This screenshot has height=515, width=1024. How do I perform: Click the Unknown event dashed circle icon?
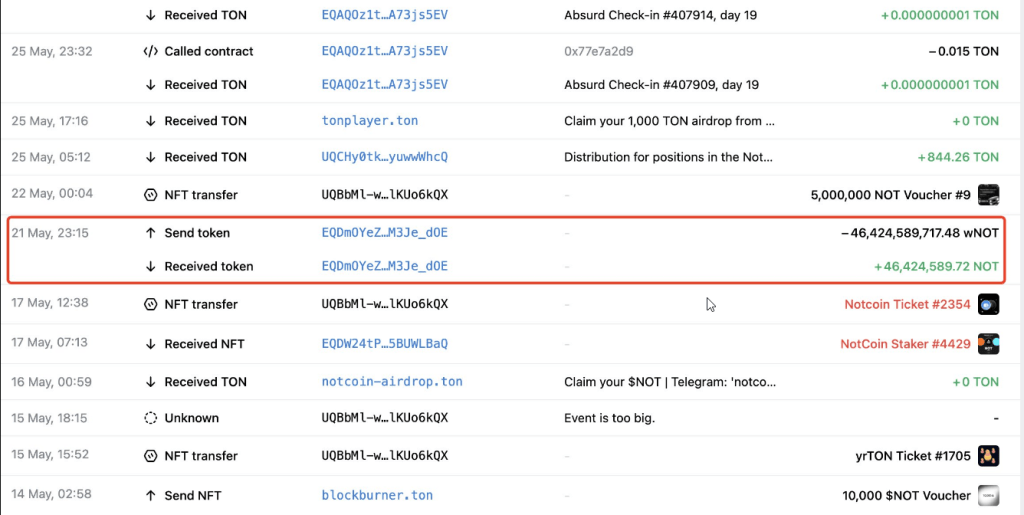[x=150, y=418]
